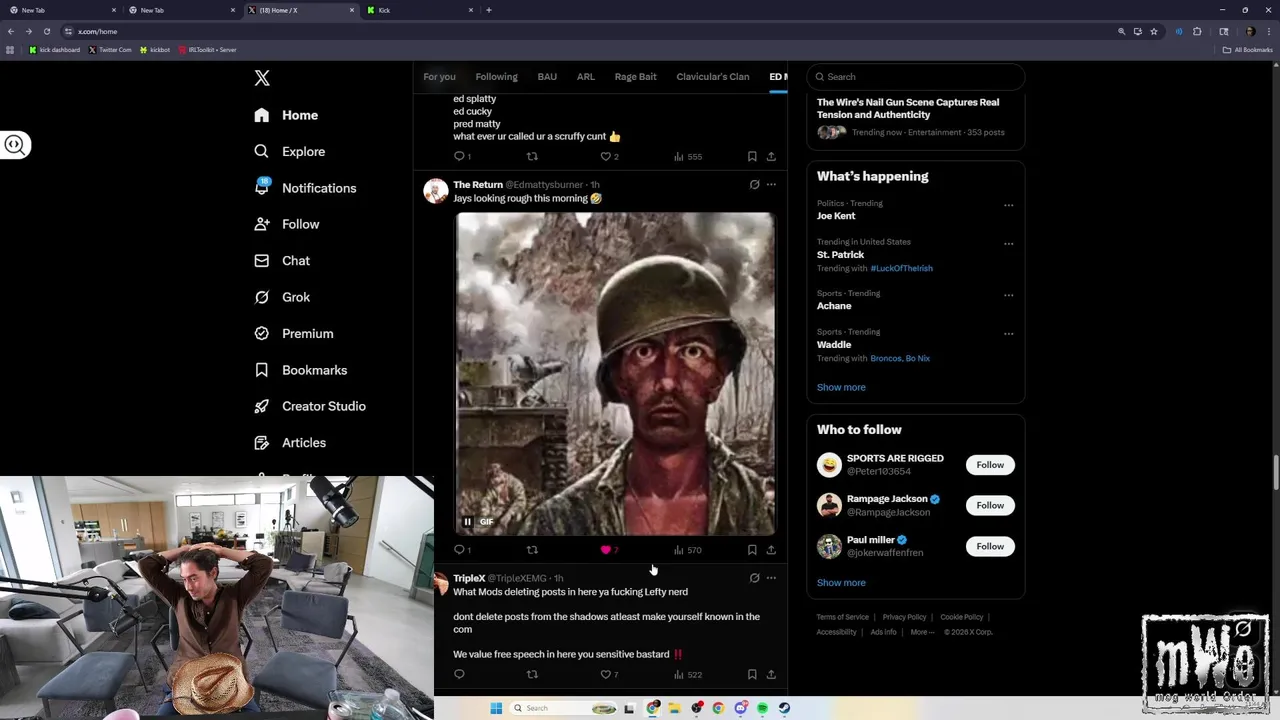Image resolution: width=1280 pixels, height=720 pixels.
Task: Open the All Bookmarks folder
Action: tap(1248, 49)
